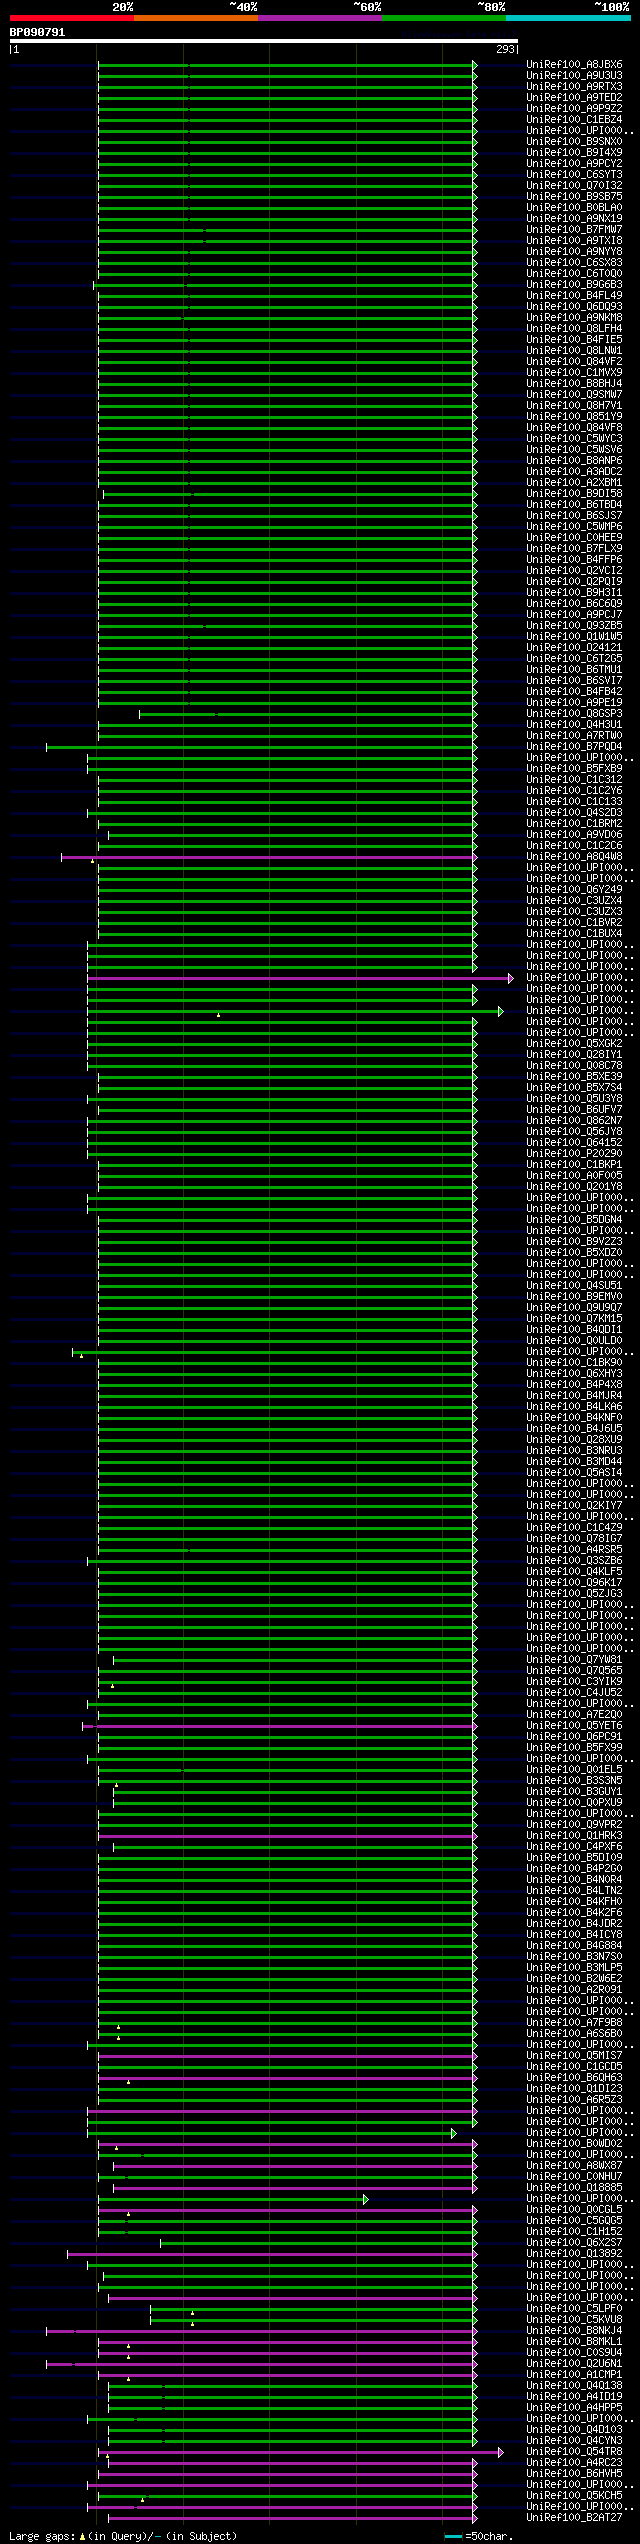This screenshot has height=2544, width=640.
Task: Select hit UniRef100_Q6DQ93
Action: [574, 307]
